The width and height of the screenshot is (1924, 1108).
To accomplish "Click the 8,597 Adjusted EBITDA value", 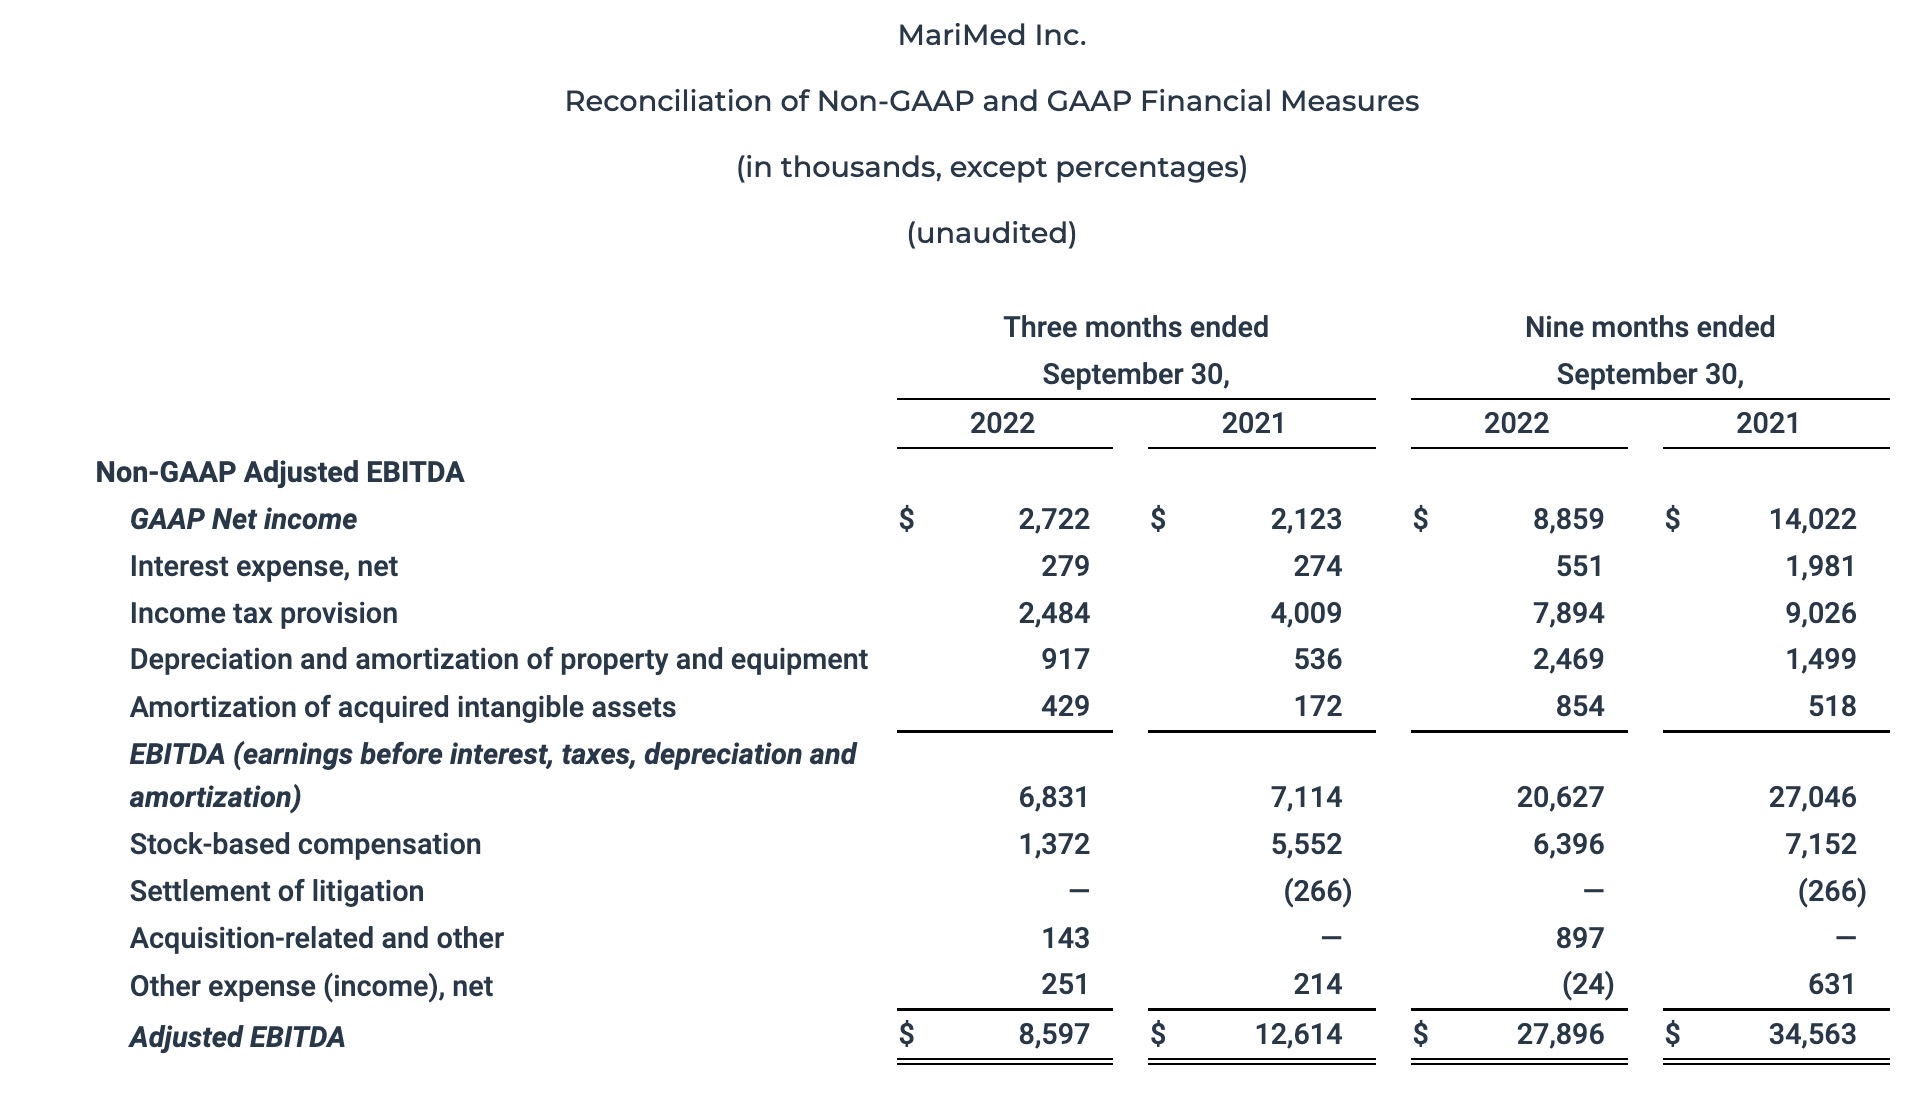I will 1054,1034.
